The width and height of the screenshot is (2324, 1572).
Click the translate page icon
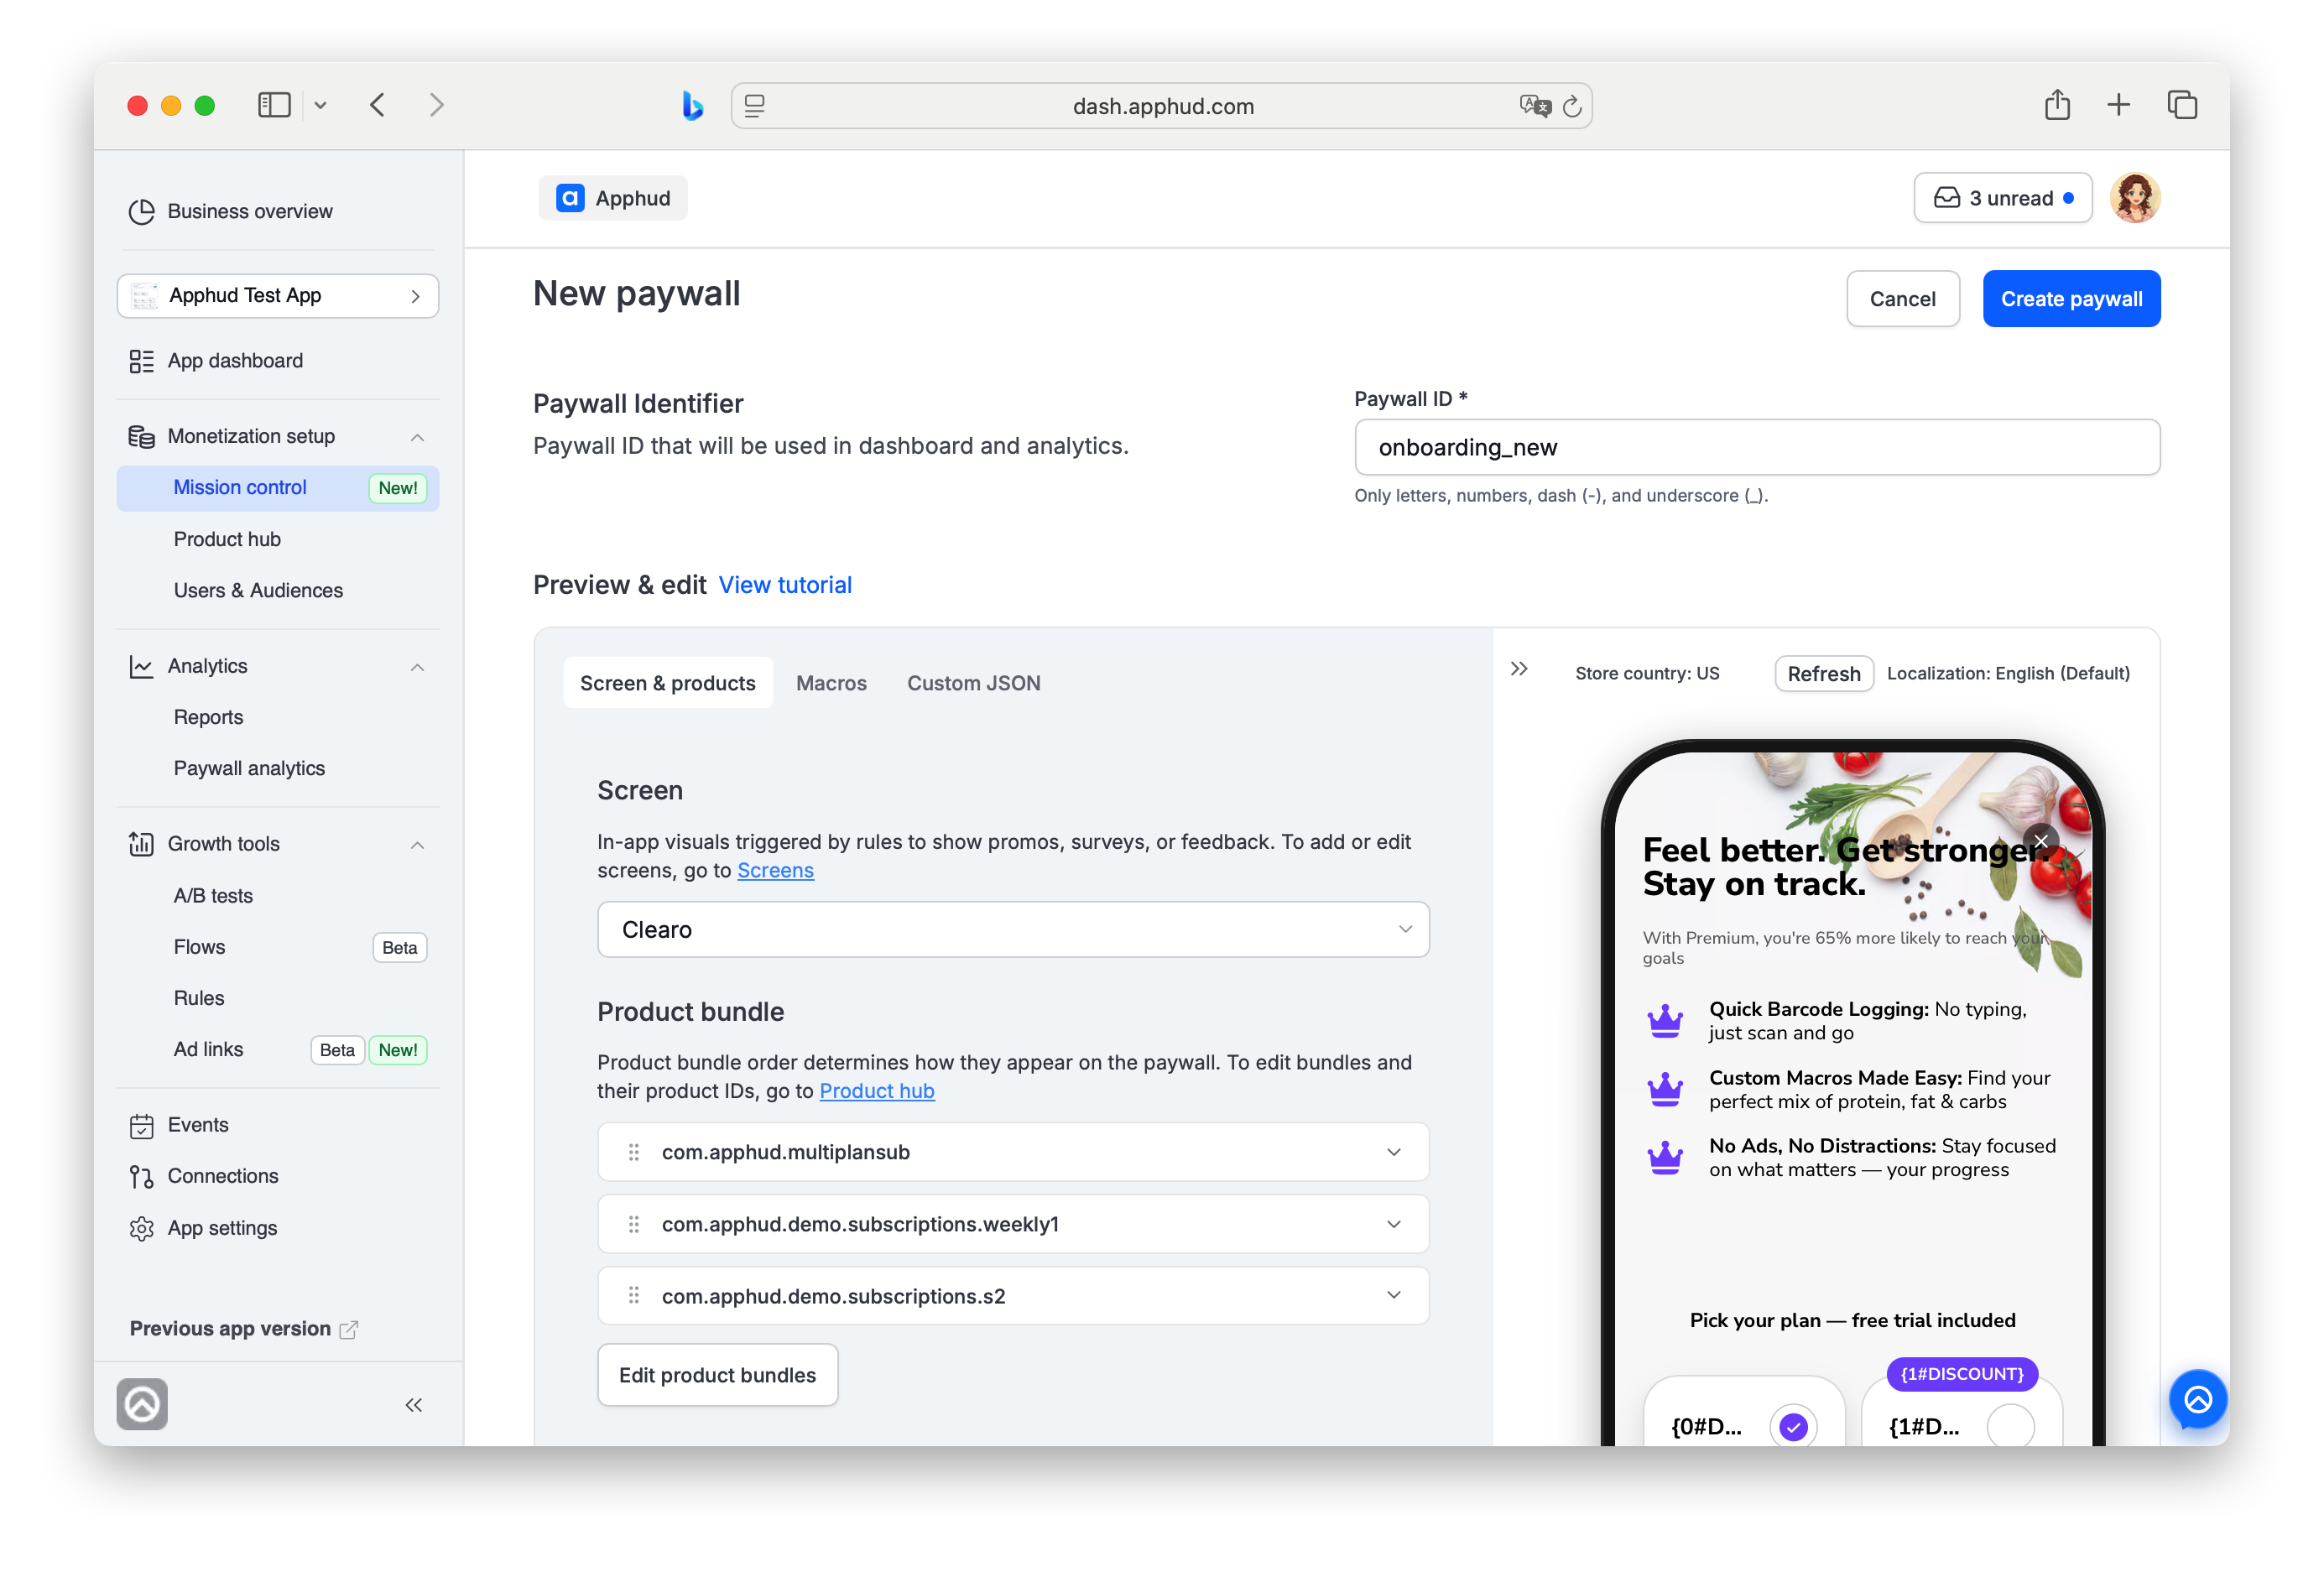pyautogui.click(x=1535, y=106)
